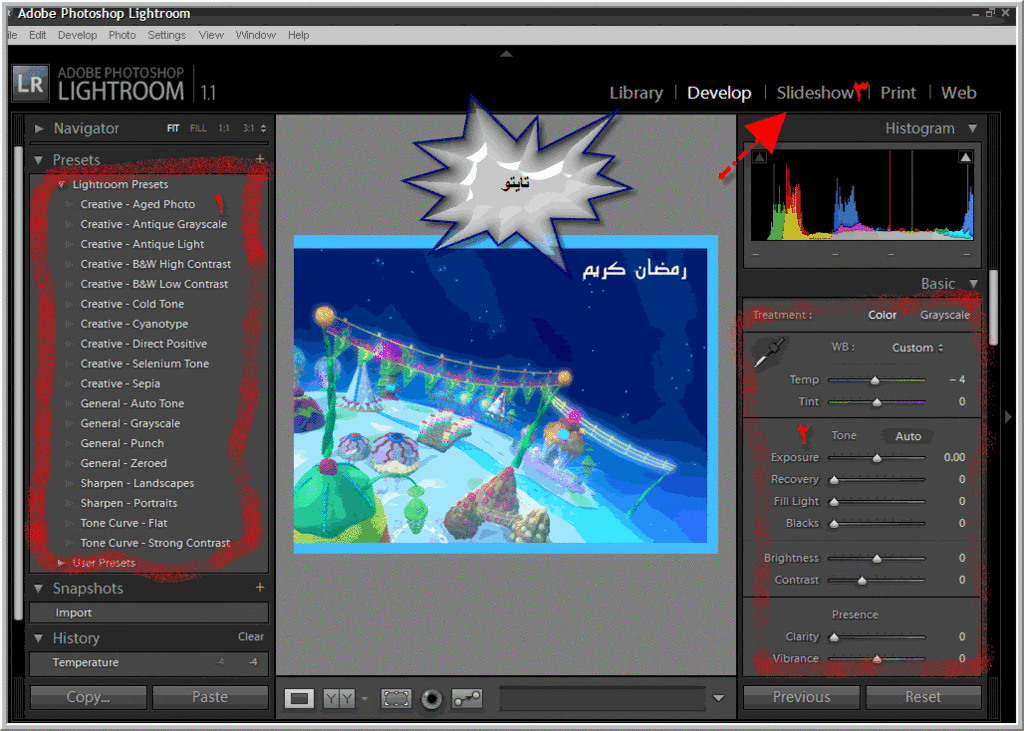Switch to the Print module
Viewport: 1024px width, 731px height.
tap(898, 93)
